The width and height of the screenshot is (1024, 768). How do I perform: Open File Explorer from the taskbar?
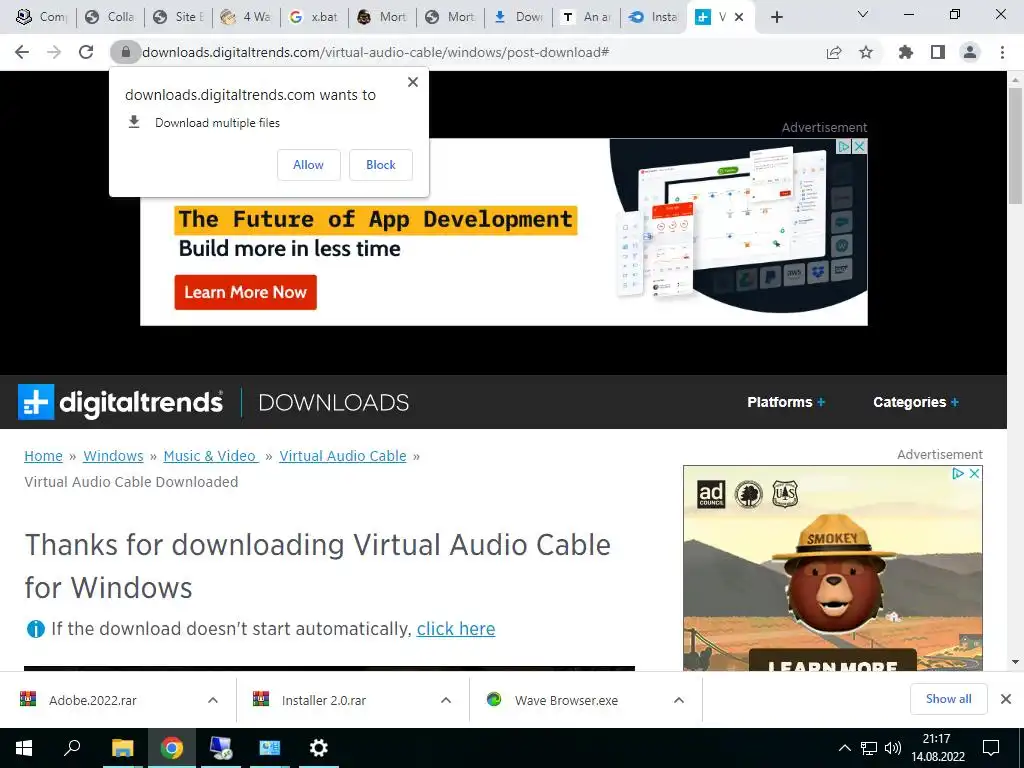point(122,748)
